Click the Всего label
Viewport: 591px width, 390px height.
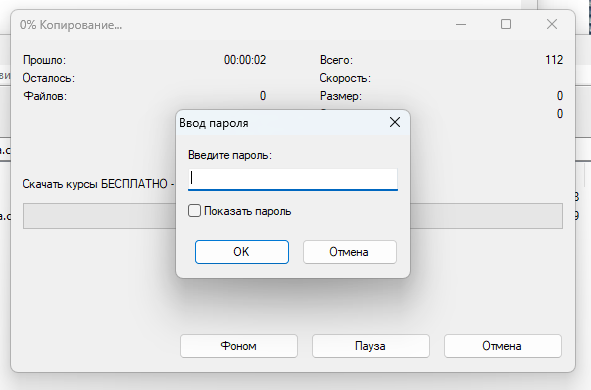coord(336,60)
